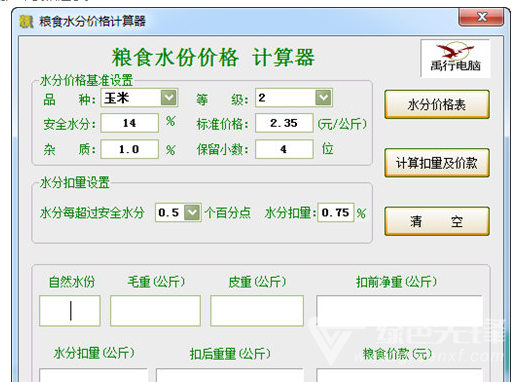Click the 扣前净重(公斤) output box
Image resolution: width=522 pixels, height=382 pixels.
pyautogui.click(x=399, y=311)
